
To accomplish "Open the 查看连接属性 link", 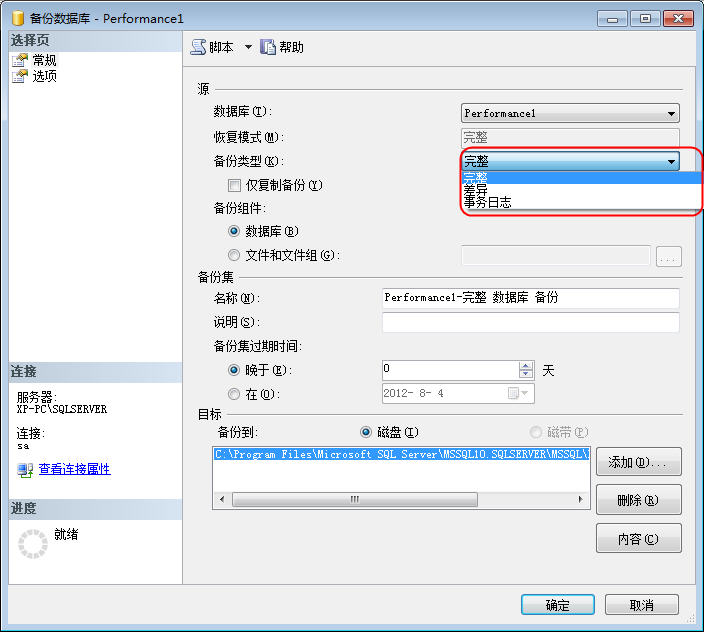I will [x=75, y=469].
